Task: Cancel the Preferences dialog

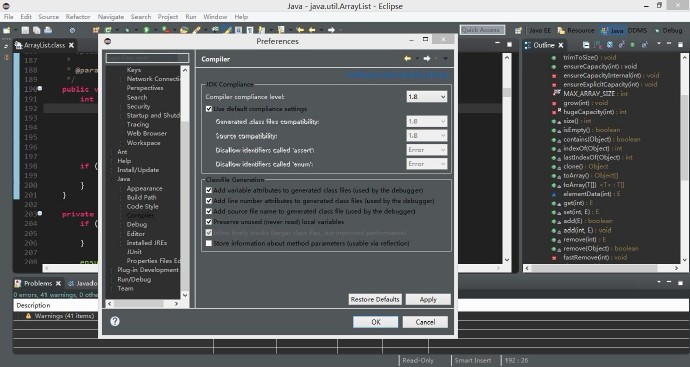Action: pyautogui.click(x=425, y=322)
